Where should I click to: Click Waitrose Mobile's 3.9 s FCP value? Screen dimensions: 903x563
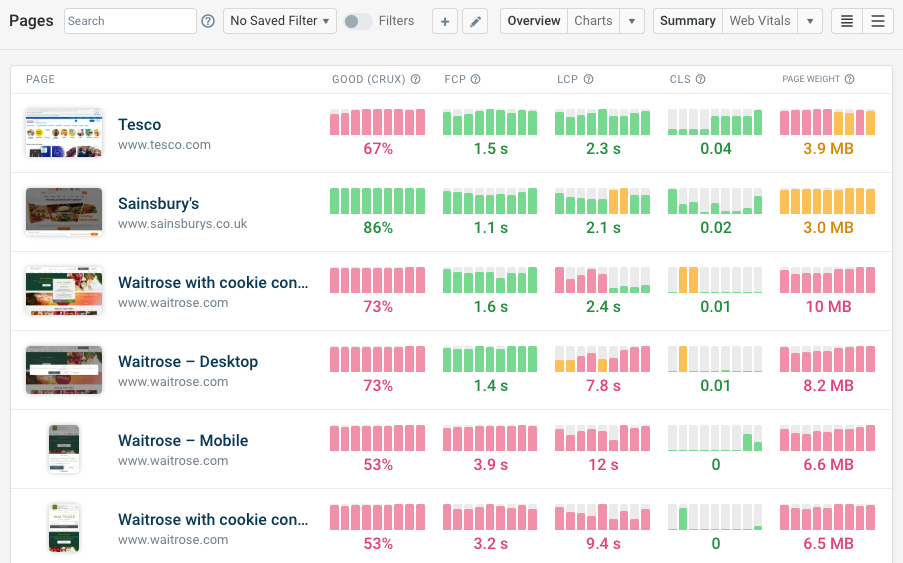[491, 465]
